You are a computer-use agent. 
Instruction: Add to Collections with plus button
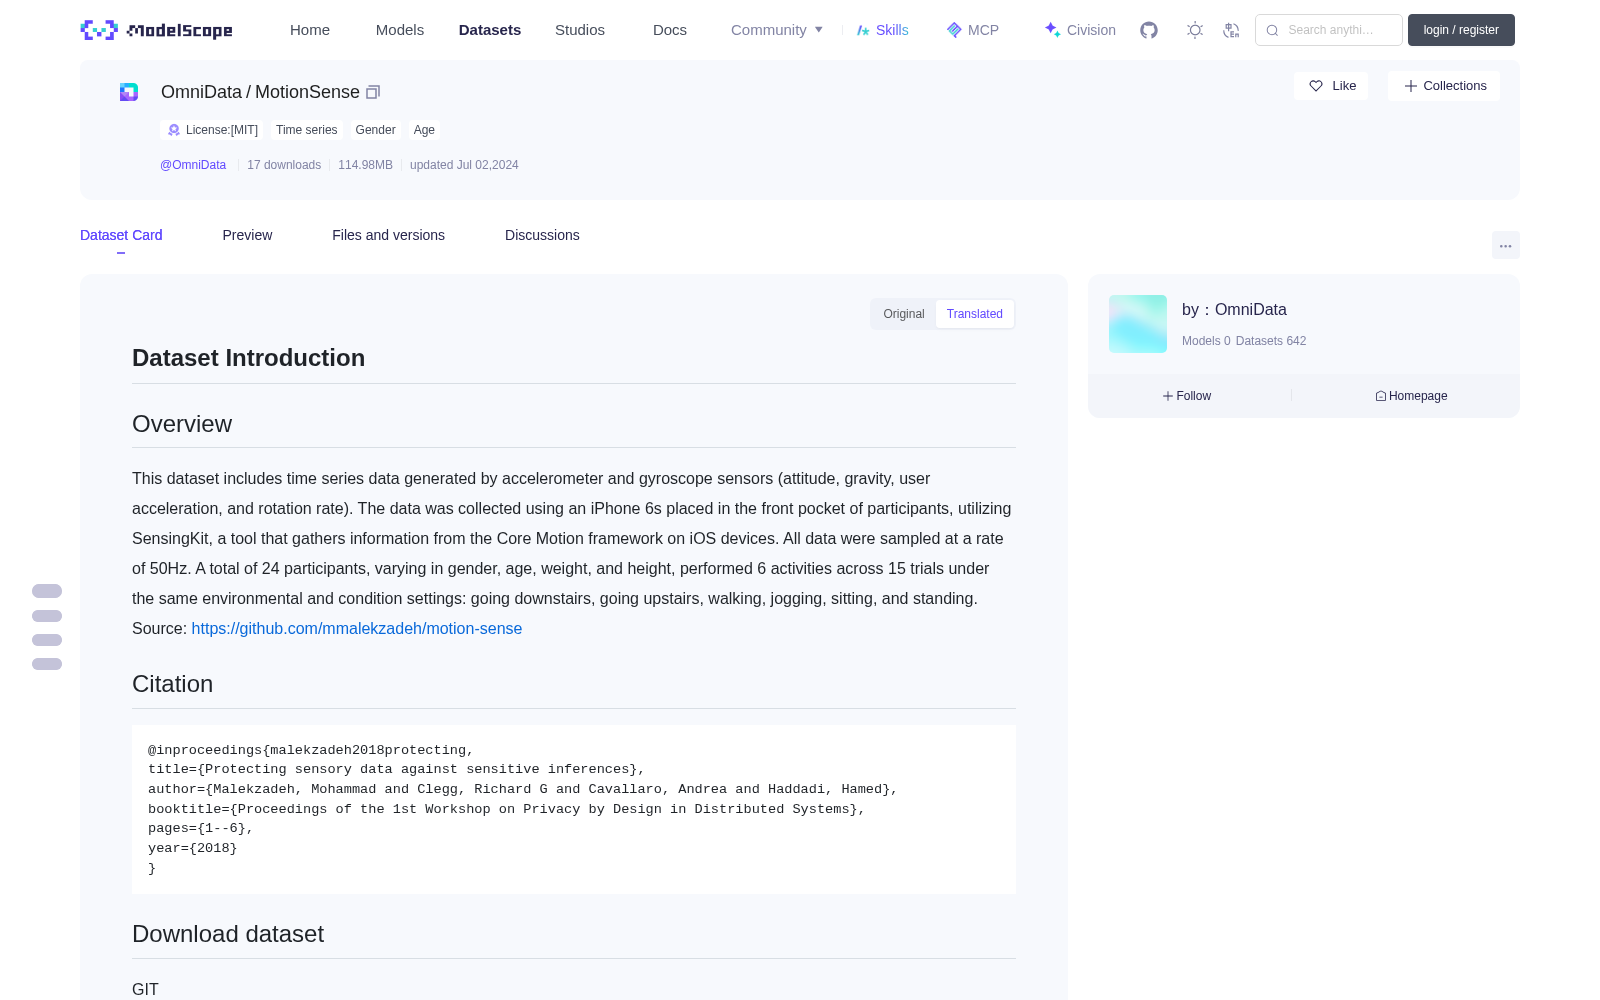[x=1444, y=86]
